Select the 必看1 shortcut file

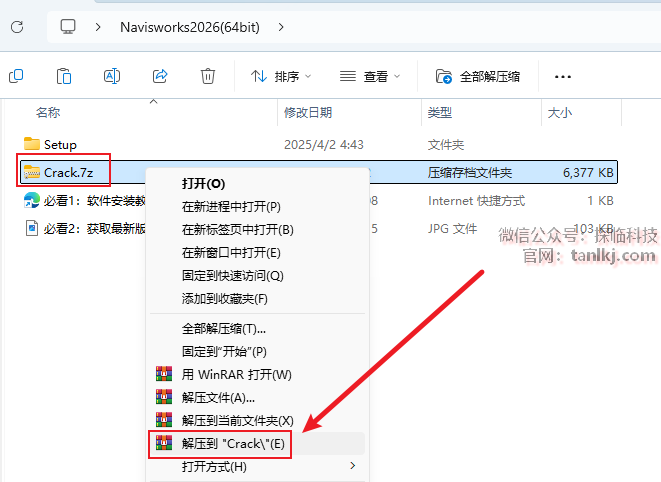pyautogui.click(x=95, y=201)
